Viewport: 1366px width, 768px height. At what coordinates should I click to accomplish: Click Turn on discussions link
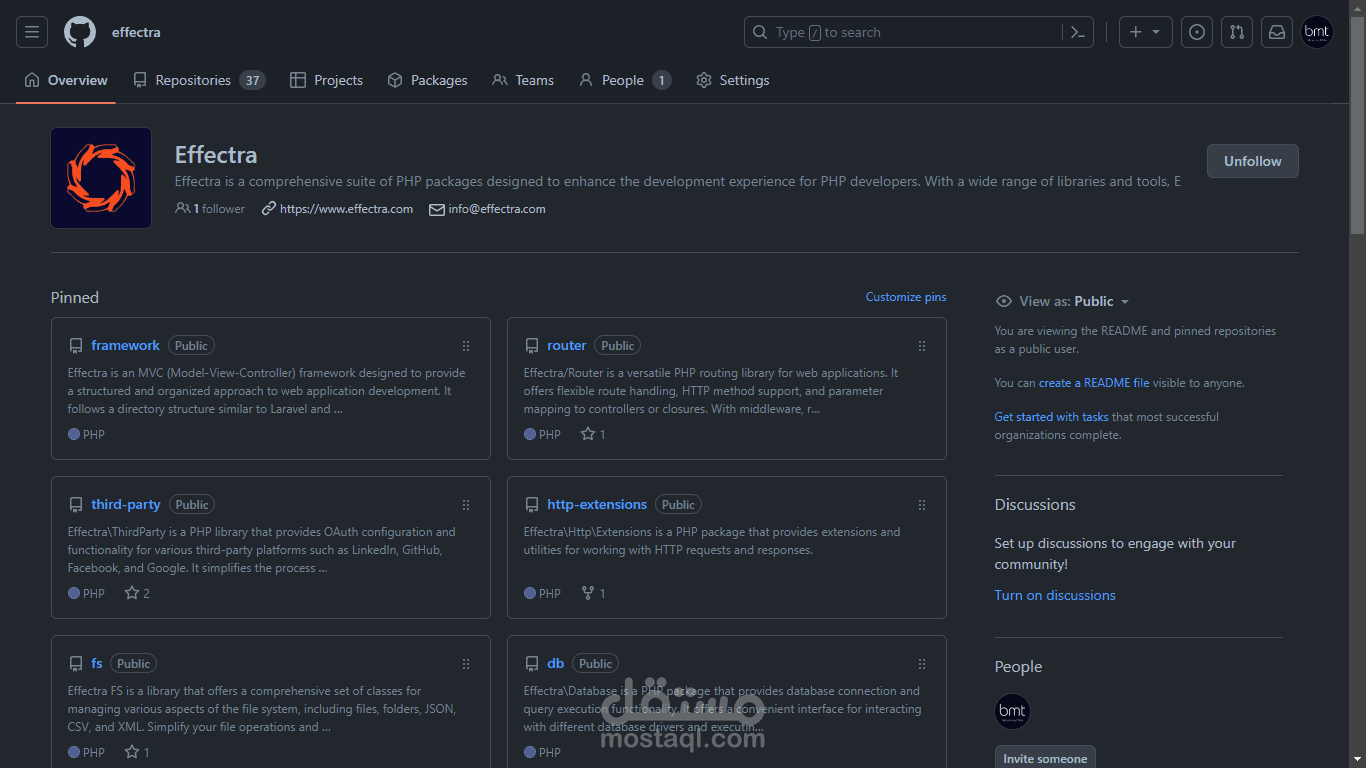click(x=1055, y=595)
